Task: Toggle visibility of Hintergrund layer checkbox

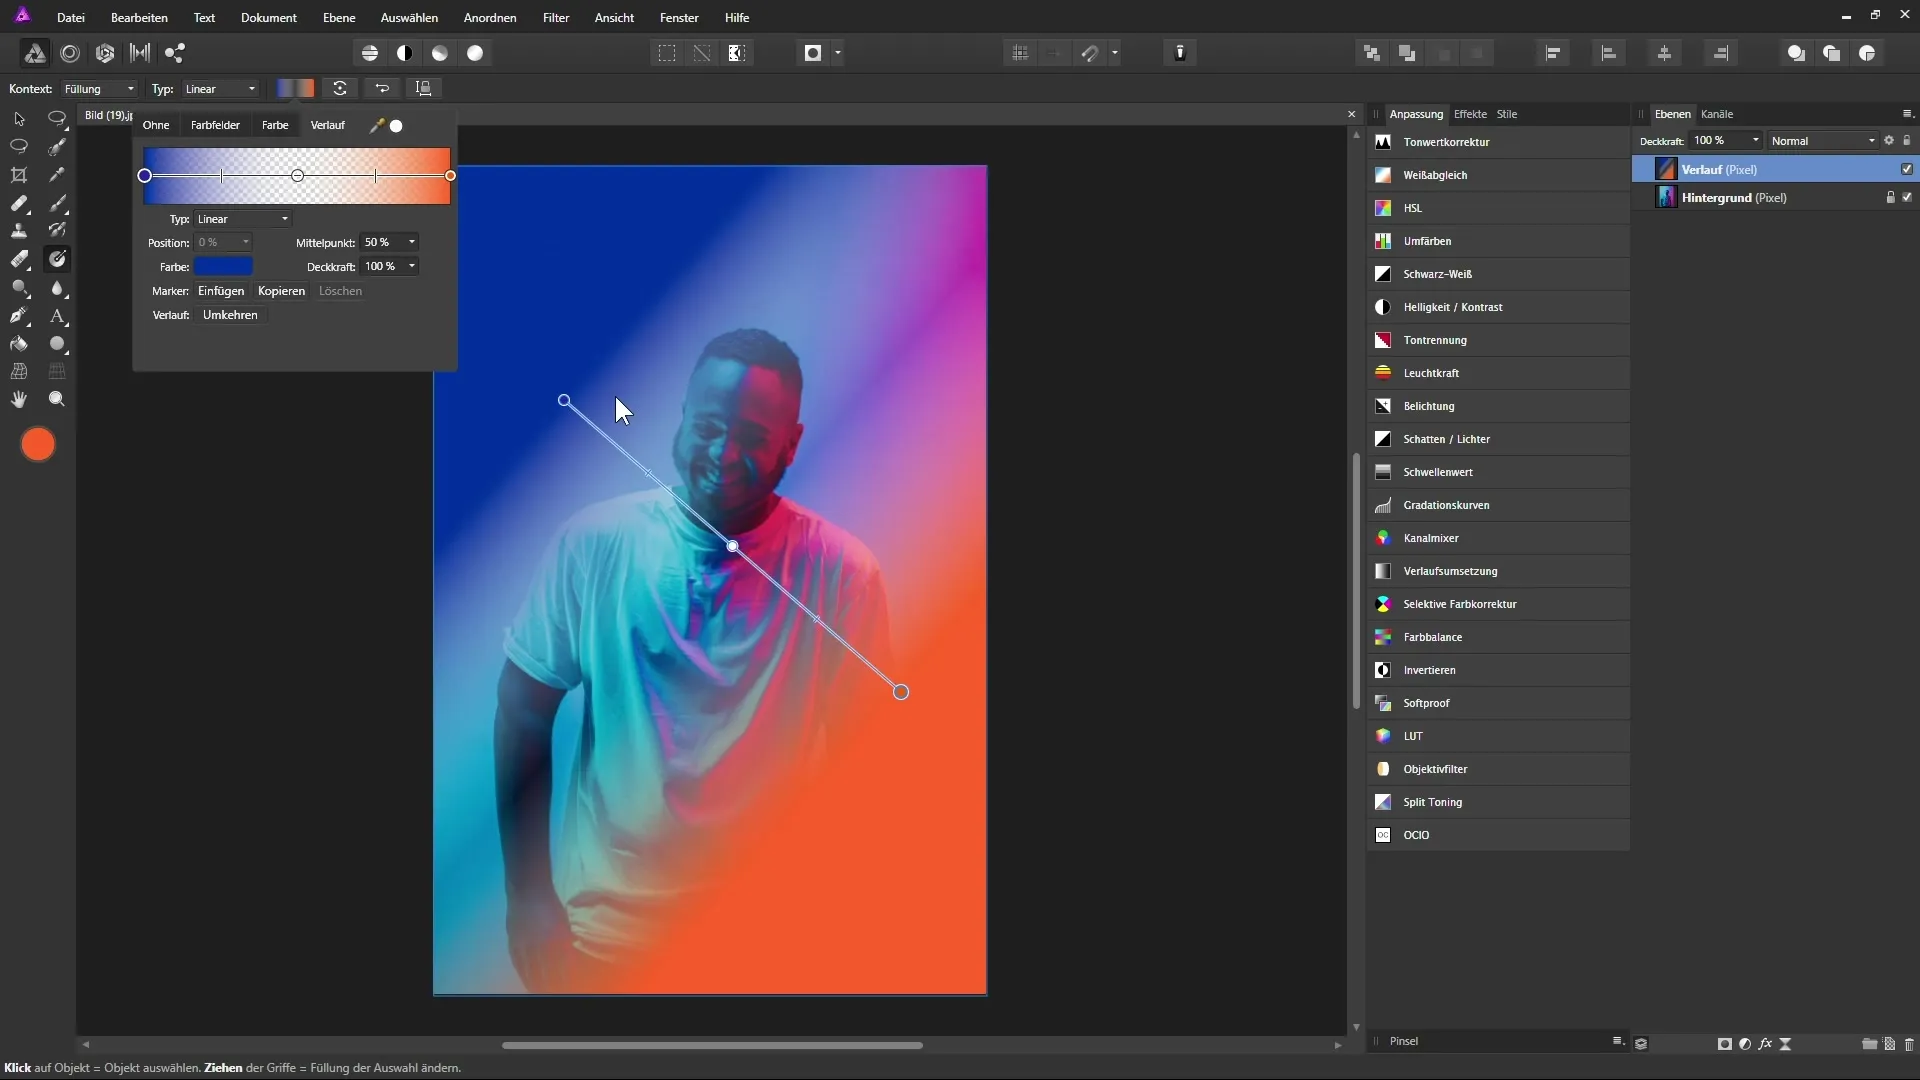Action: (x=1907, y=197)
